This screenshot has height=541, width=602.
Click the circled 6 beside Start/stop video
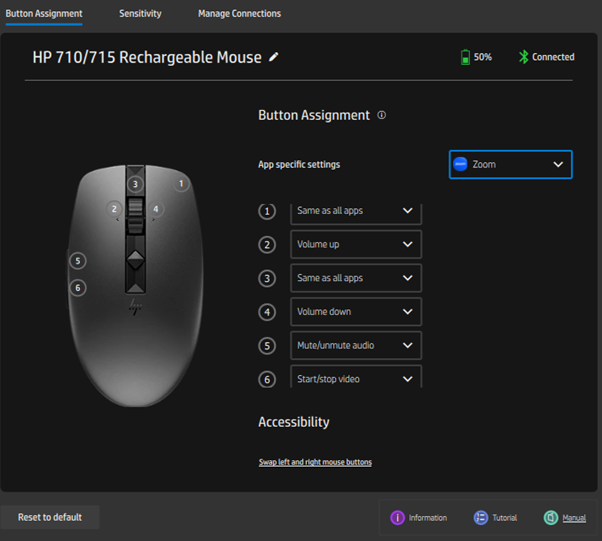click(267, 380)
